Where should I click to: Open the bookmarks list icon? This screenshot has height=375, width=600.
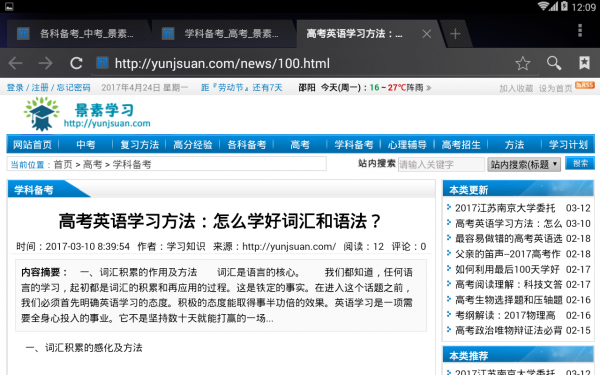pyautogui.click(x=584, y=63)
